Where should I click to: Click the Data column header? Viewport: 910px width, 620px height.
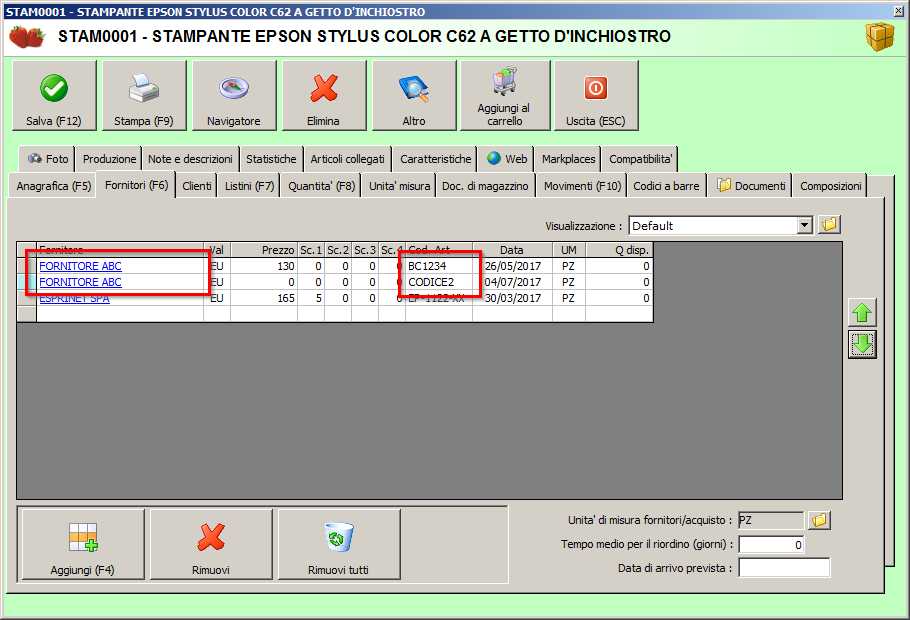pyautogui.click(x=512, y=250)
